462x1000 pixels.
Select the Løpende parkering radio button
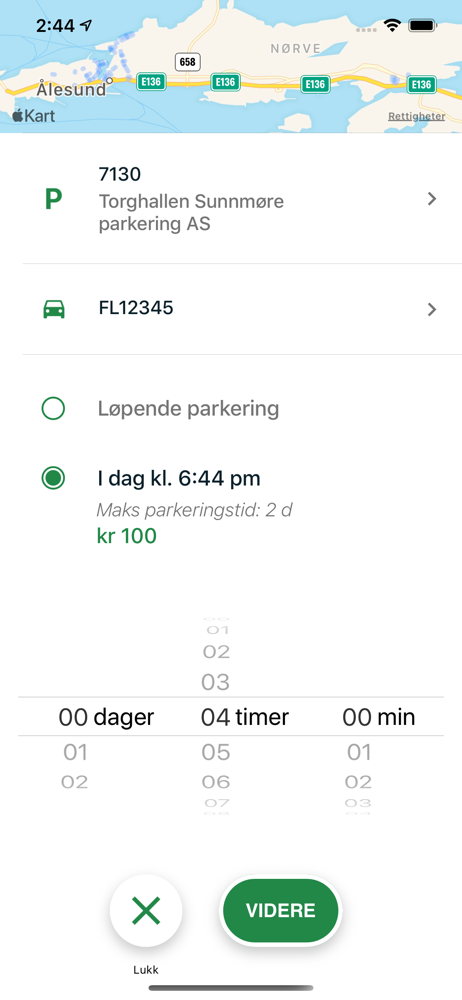[53, 409]
